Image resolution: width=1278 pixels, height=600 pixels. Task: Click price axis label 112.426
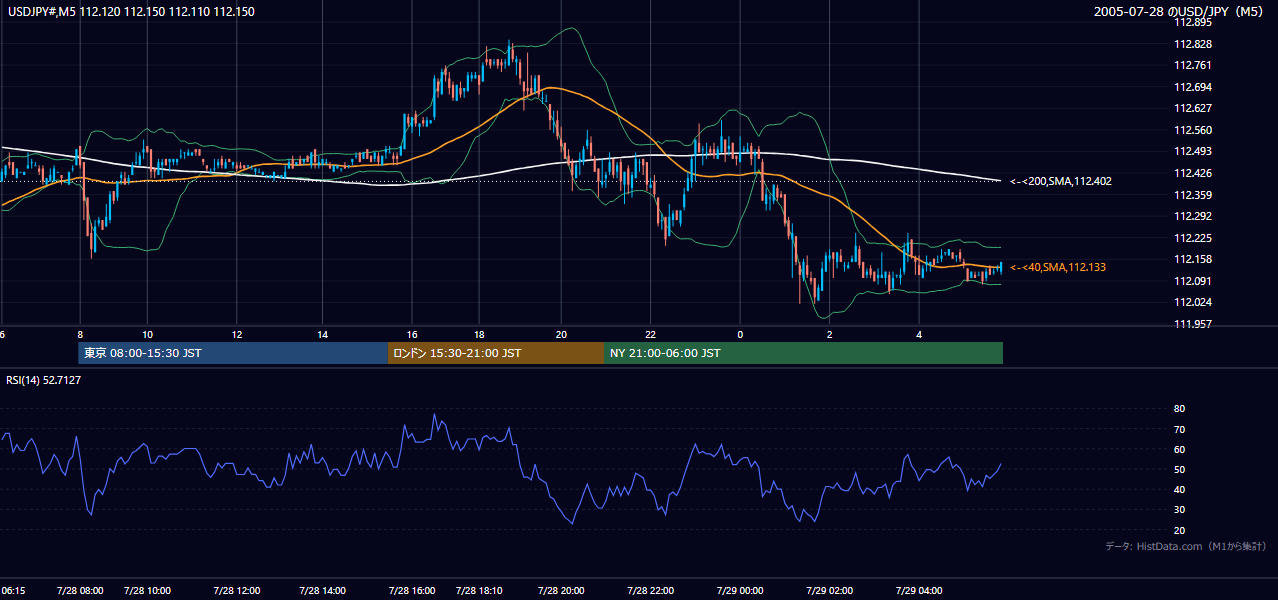(1192, 173)
